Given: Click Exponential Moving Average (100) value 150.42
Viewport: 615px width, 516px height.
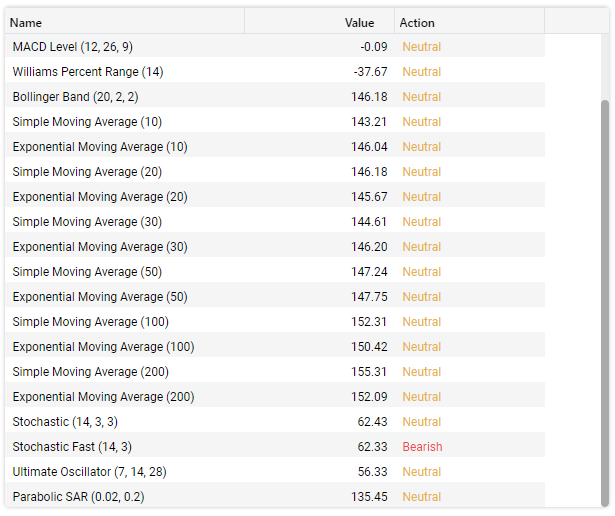Looking at the screenshot, I should pyautogui.click(x=369, y=347).
